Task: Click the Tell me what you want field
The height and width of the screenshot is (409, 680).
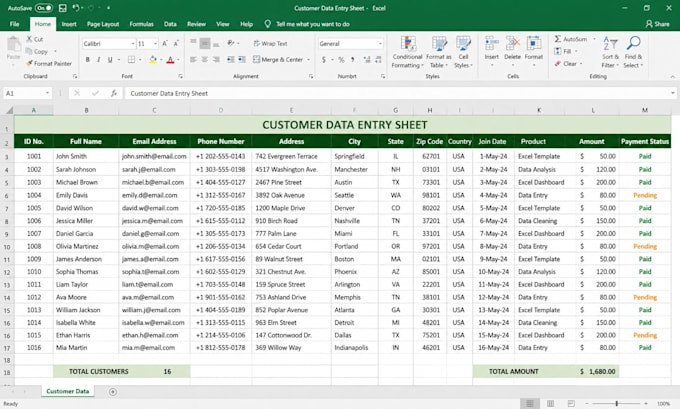Action: click(313, 24)
